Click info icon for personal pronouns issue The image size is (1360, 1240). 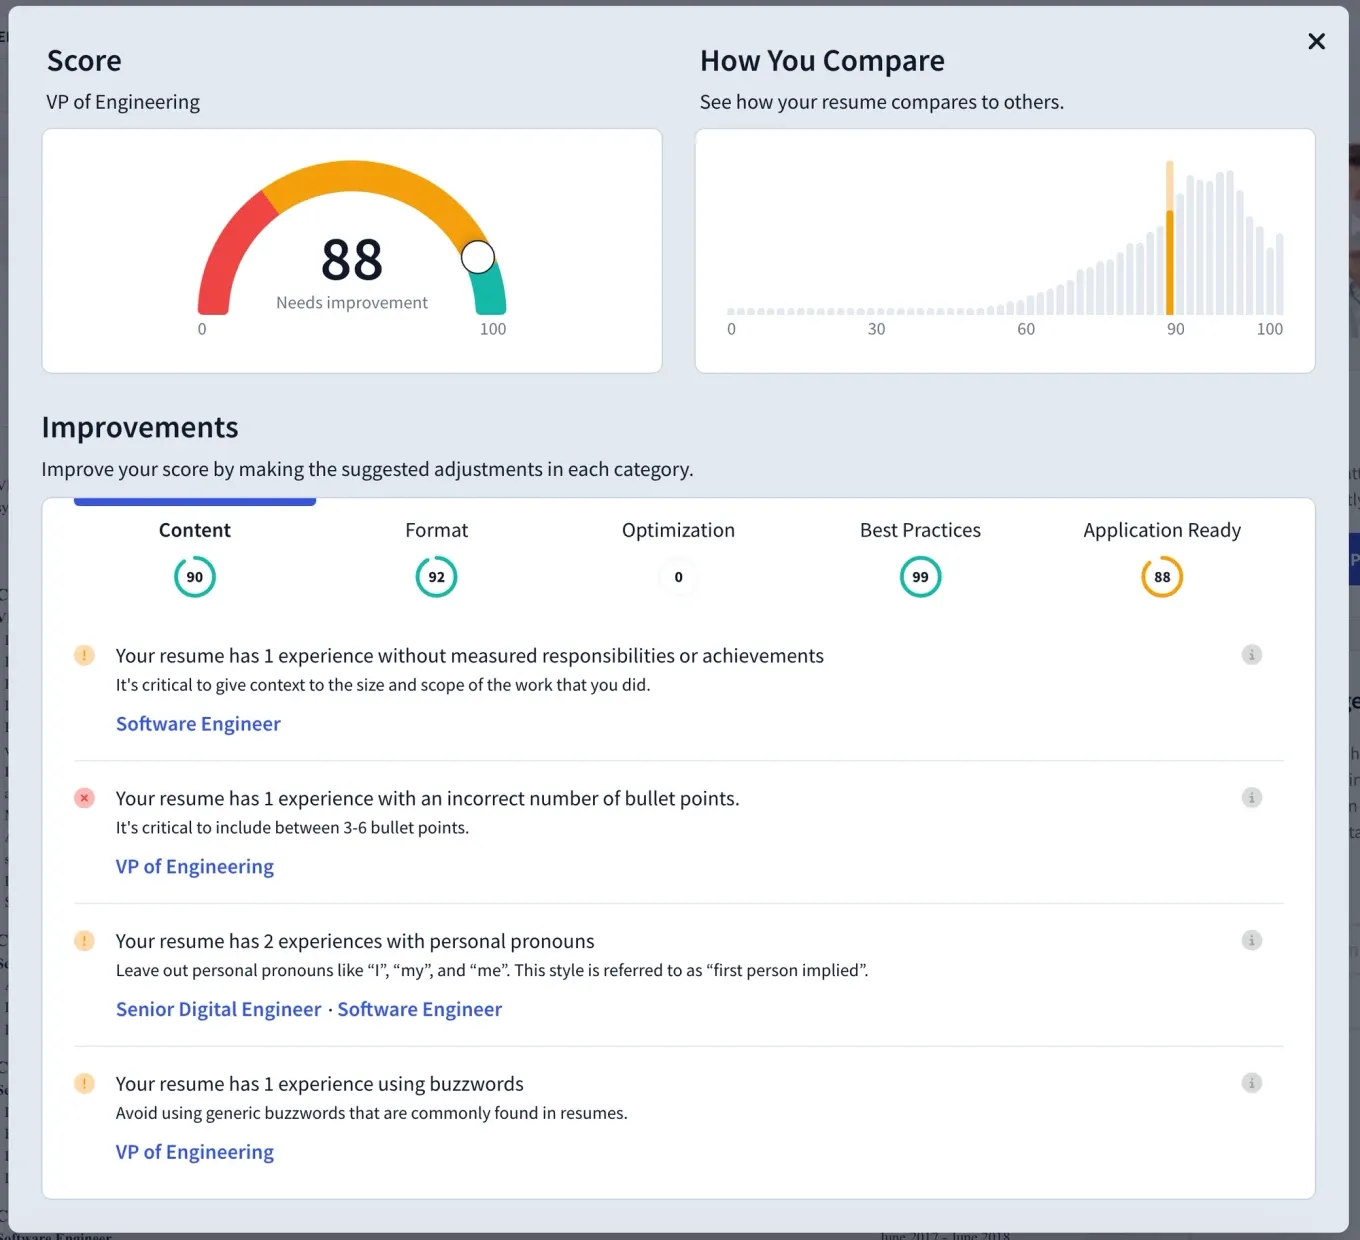1251,940
